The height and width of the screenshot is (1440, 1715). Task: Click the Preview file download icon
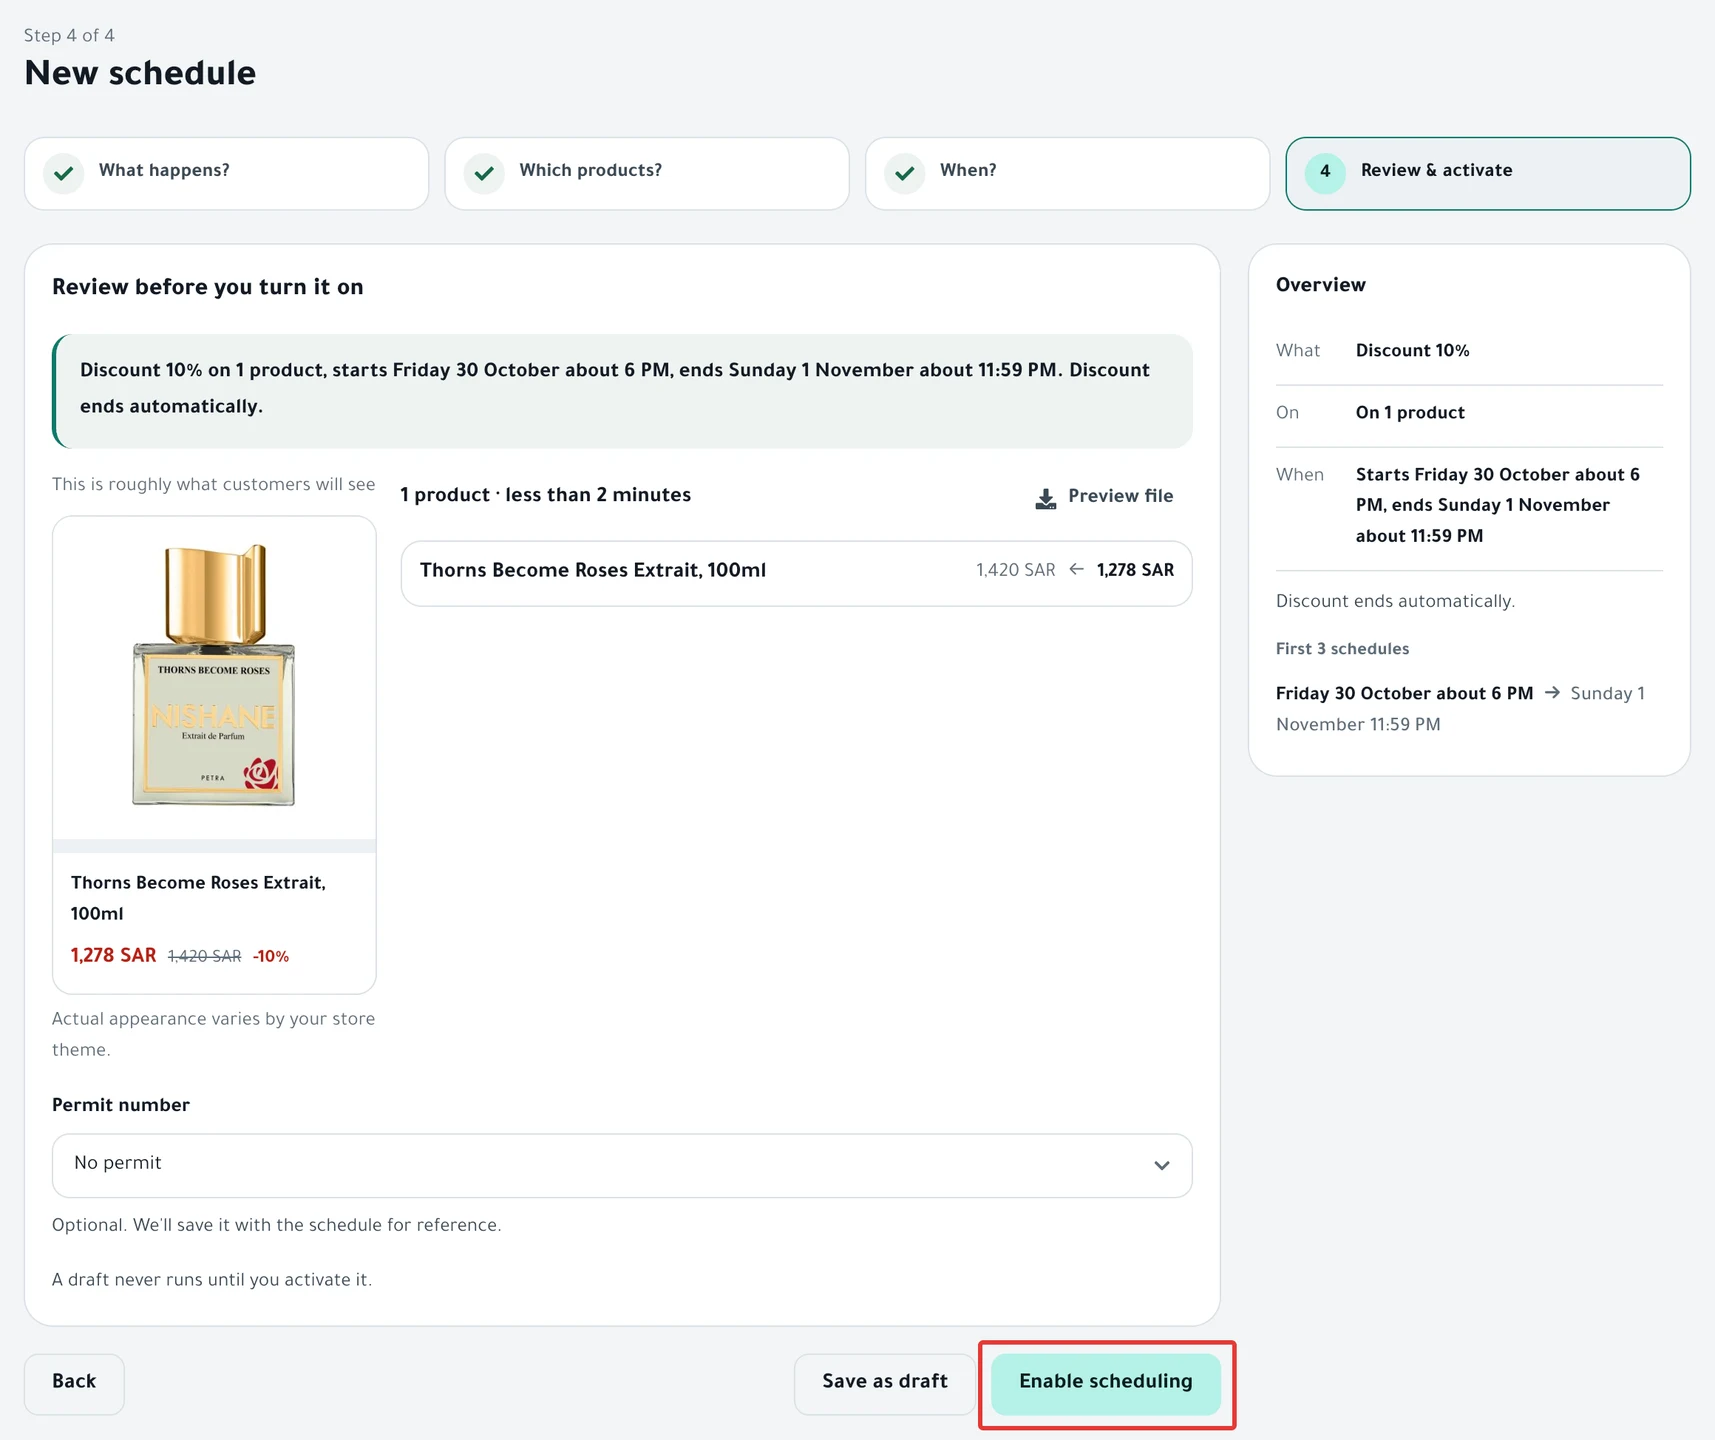point(1045,498)
